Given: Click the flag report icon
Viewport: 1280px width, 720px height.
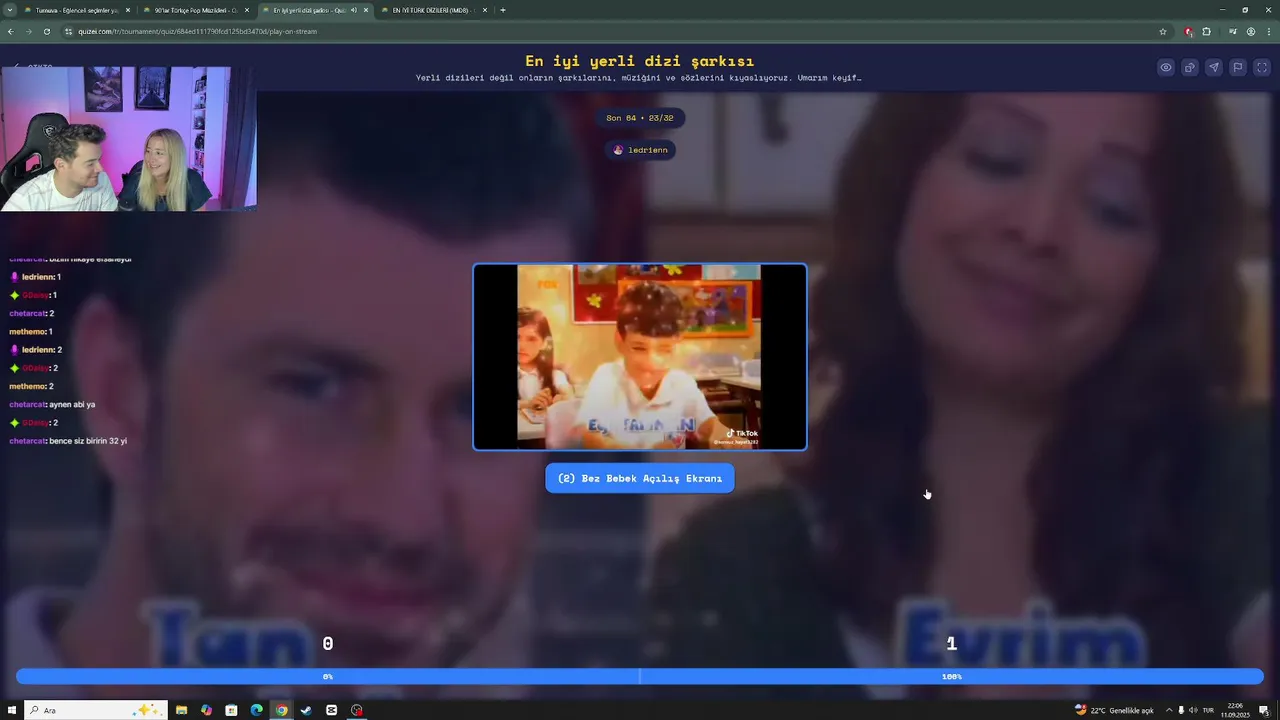Looking at the screenshot, I should pos(1238,68).
